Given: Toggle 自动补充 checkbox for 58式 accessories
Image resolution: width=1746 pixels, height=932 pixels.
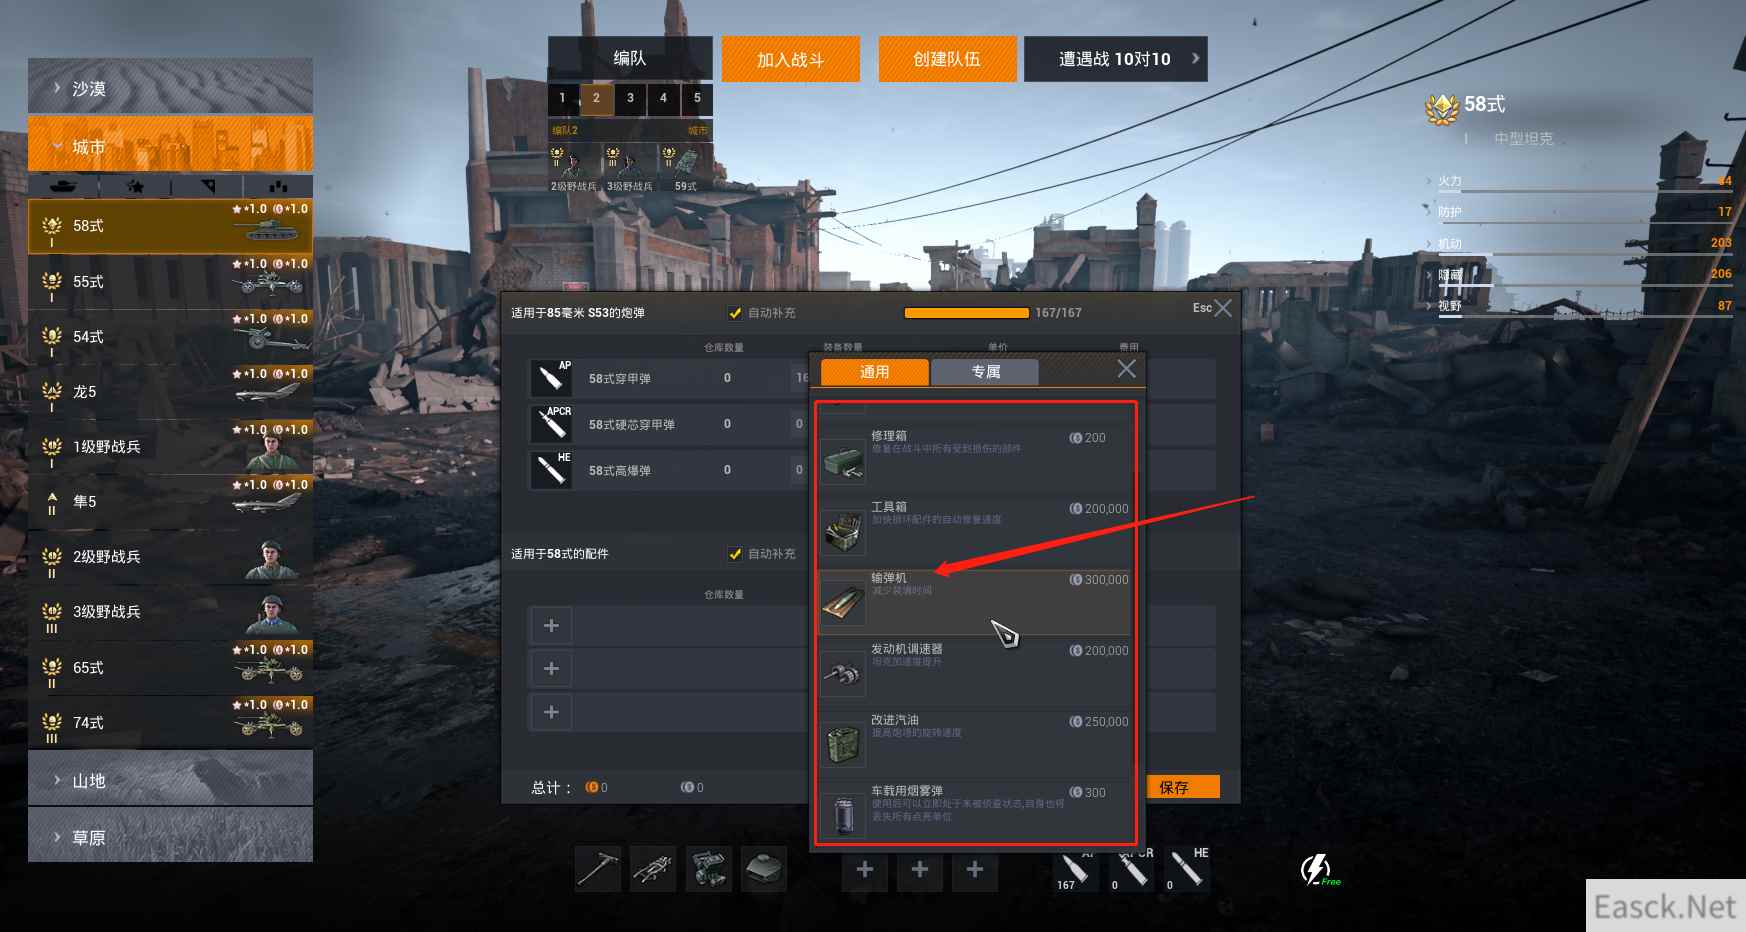Looking at the screenshot, I should [736, 554].
